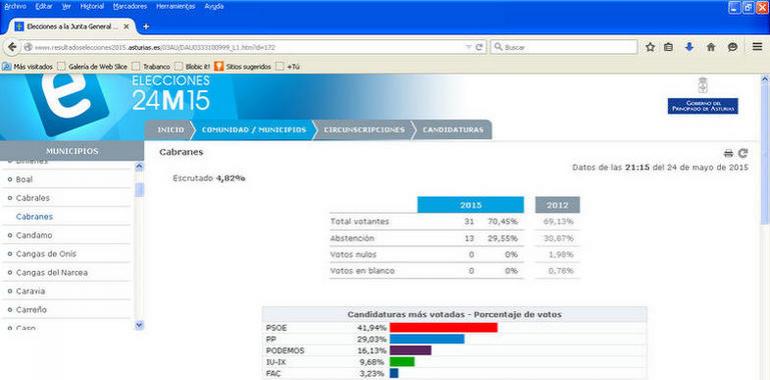
Task: Click the Votos nulos row label
Action: point(353,255)
